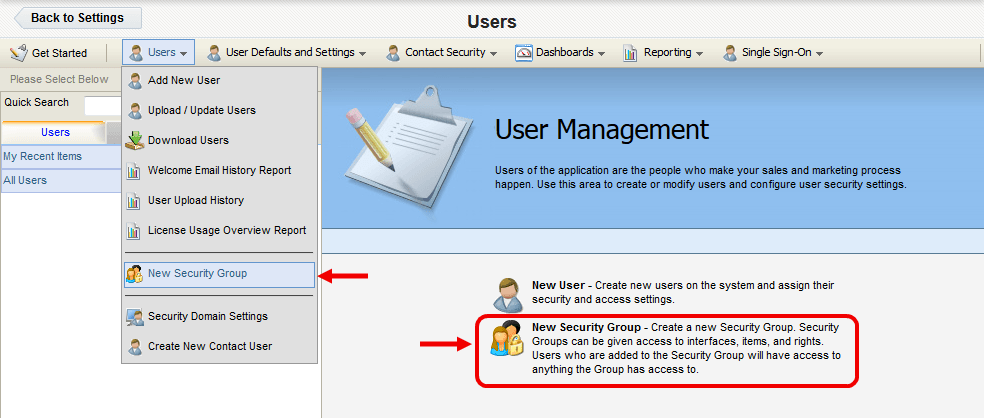
Task: Expand the Single Sign-On dropdown arrow
Action: (x=819, y=54)
